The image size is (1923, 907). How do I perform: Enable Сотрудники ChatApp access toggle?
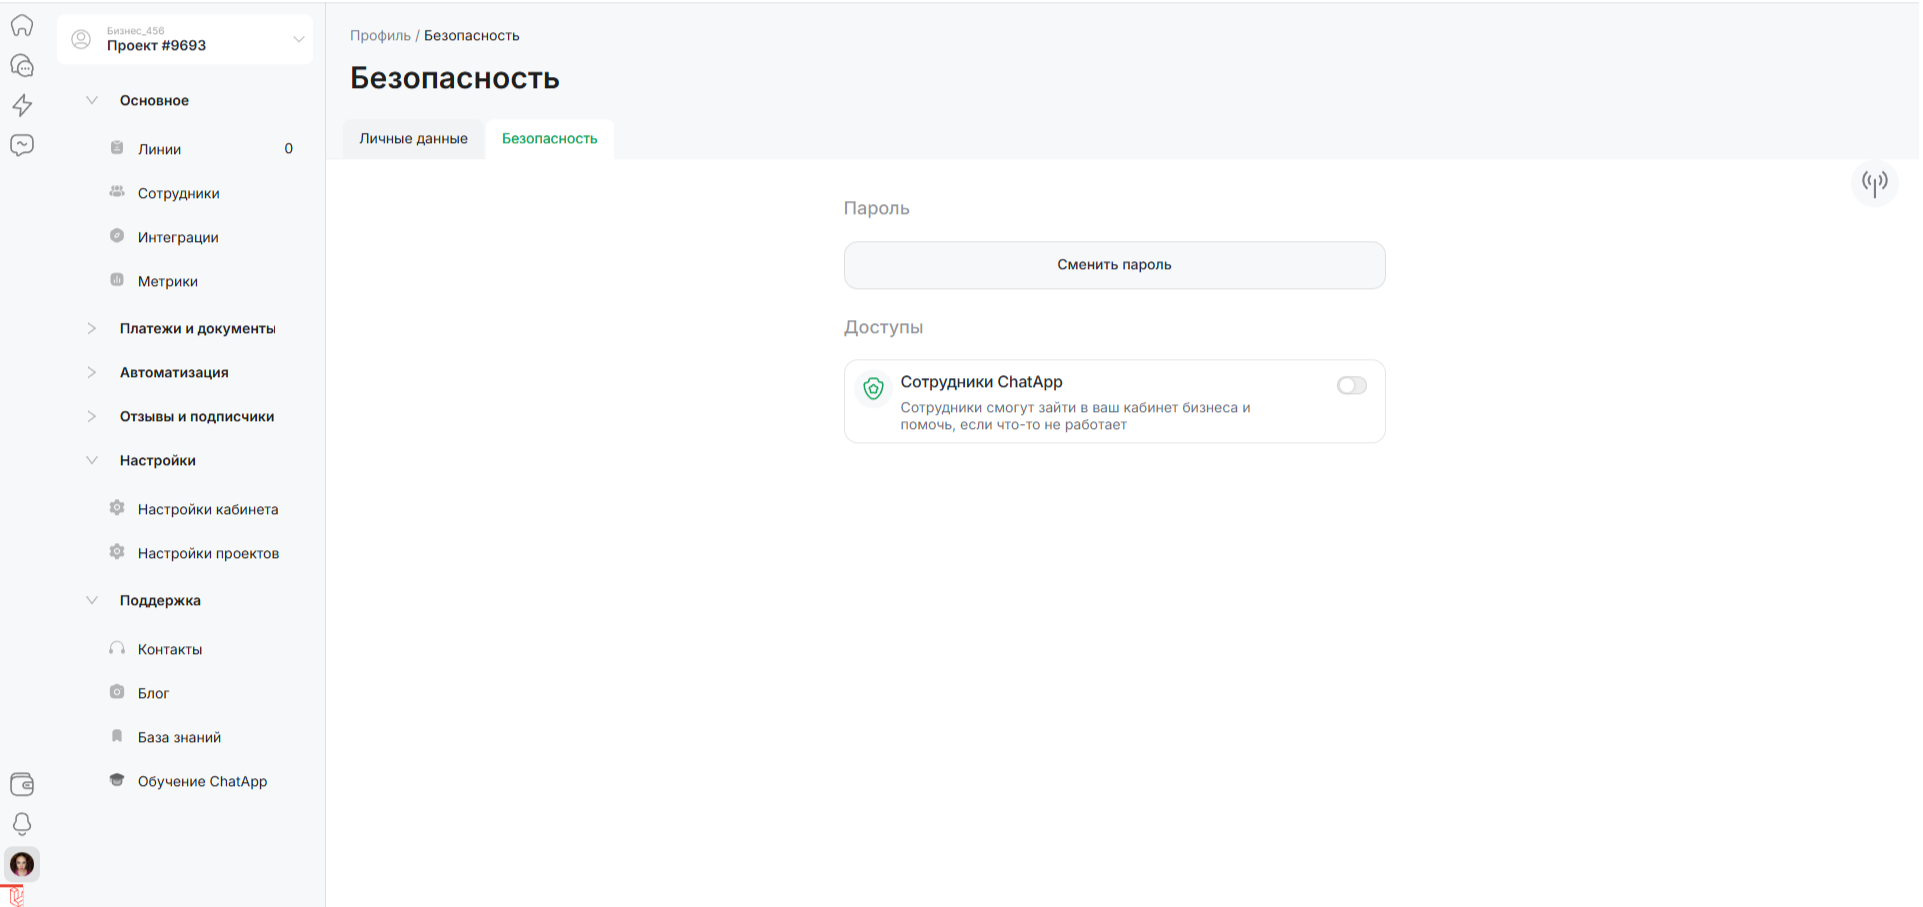tap(1351, 386)
